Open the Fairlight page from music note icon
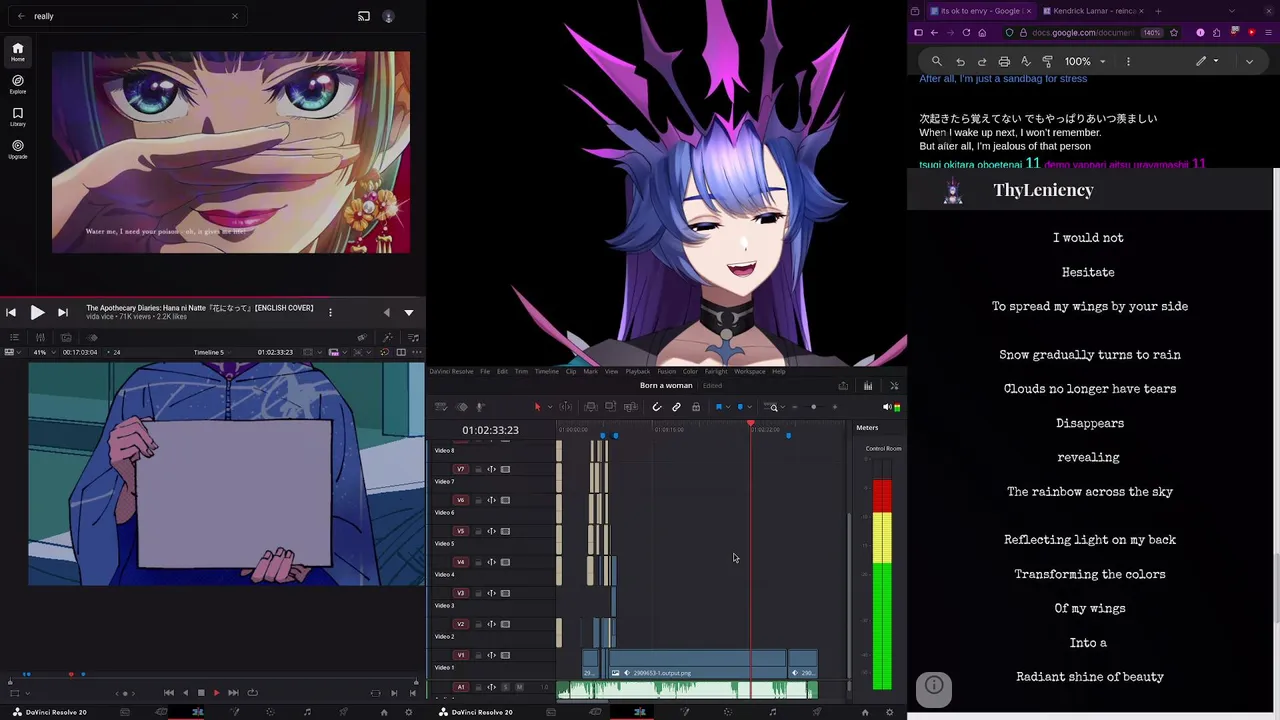Image resolution: width=1280 pixels, height=720 pixels. click(x=772, y=712)
